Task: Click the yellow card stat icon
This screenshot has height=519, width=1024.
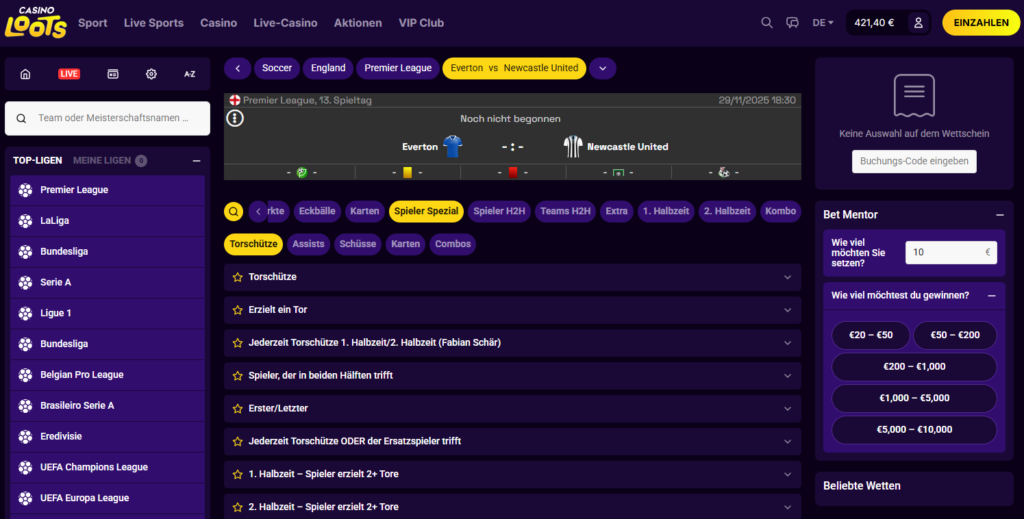Action: pyautogui.click(x=408, y=172)
